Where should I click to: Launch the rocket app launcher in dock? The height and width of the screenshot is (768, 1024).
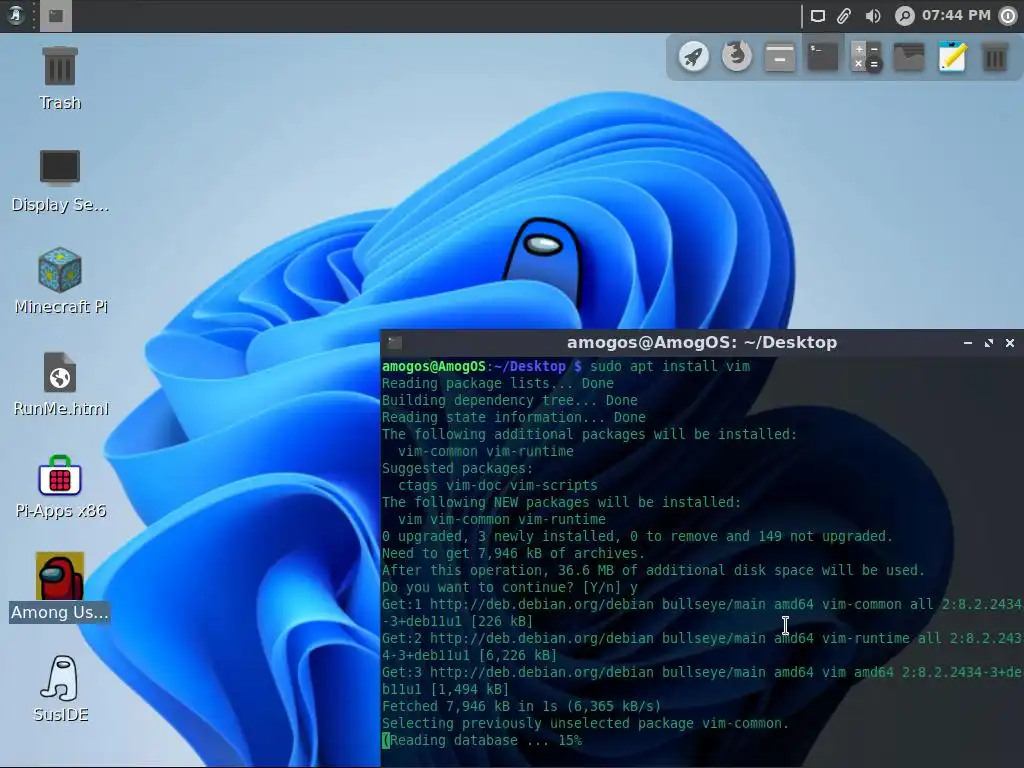tap(694, 57)
